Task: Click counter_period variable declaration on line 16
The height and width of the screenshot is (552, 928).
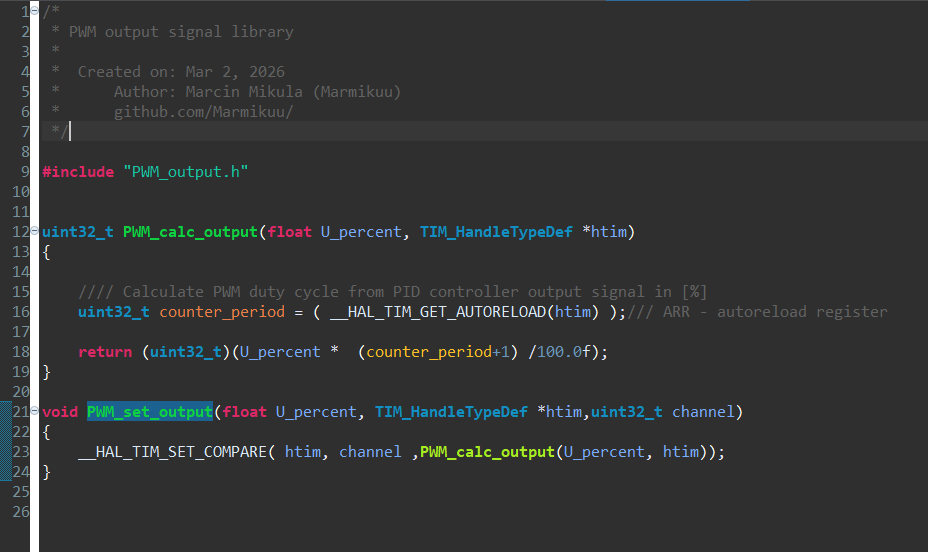Action: [222, 312]
